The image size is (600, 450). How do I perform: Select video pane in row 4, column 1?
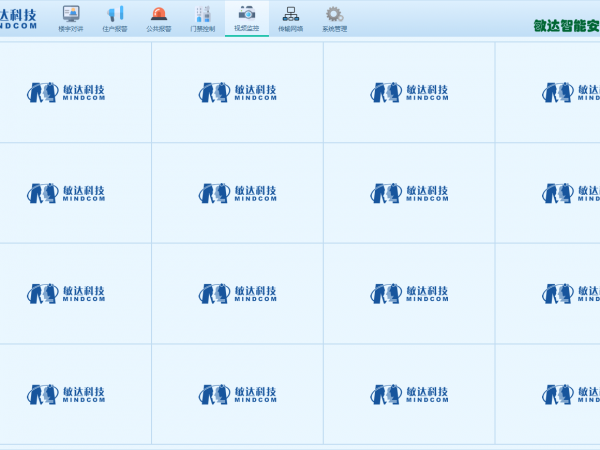[x=75, y=394]
